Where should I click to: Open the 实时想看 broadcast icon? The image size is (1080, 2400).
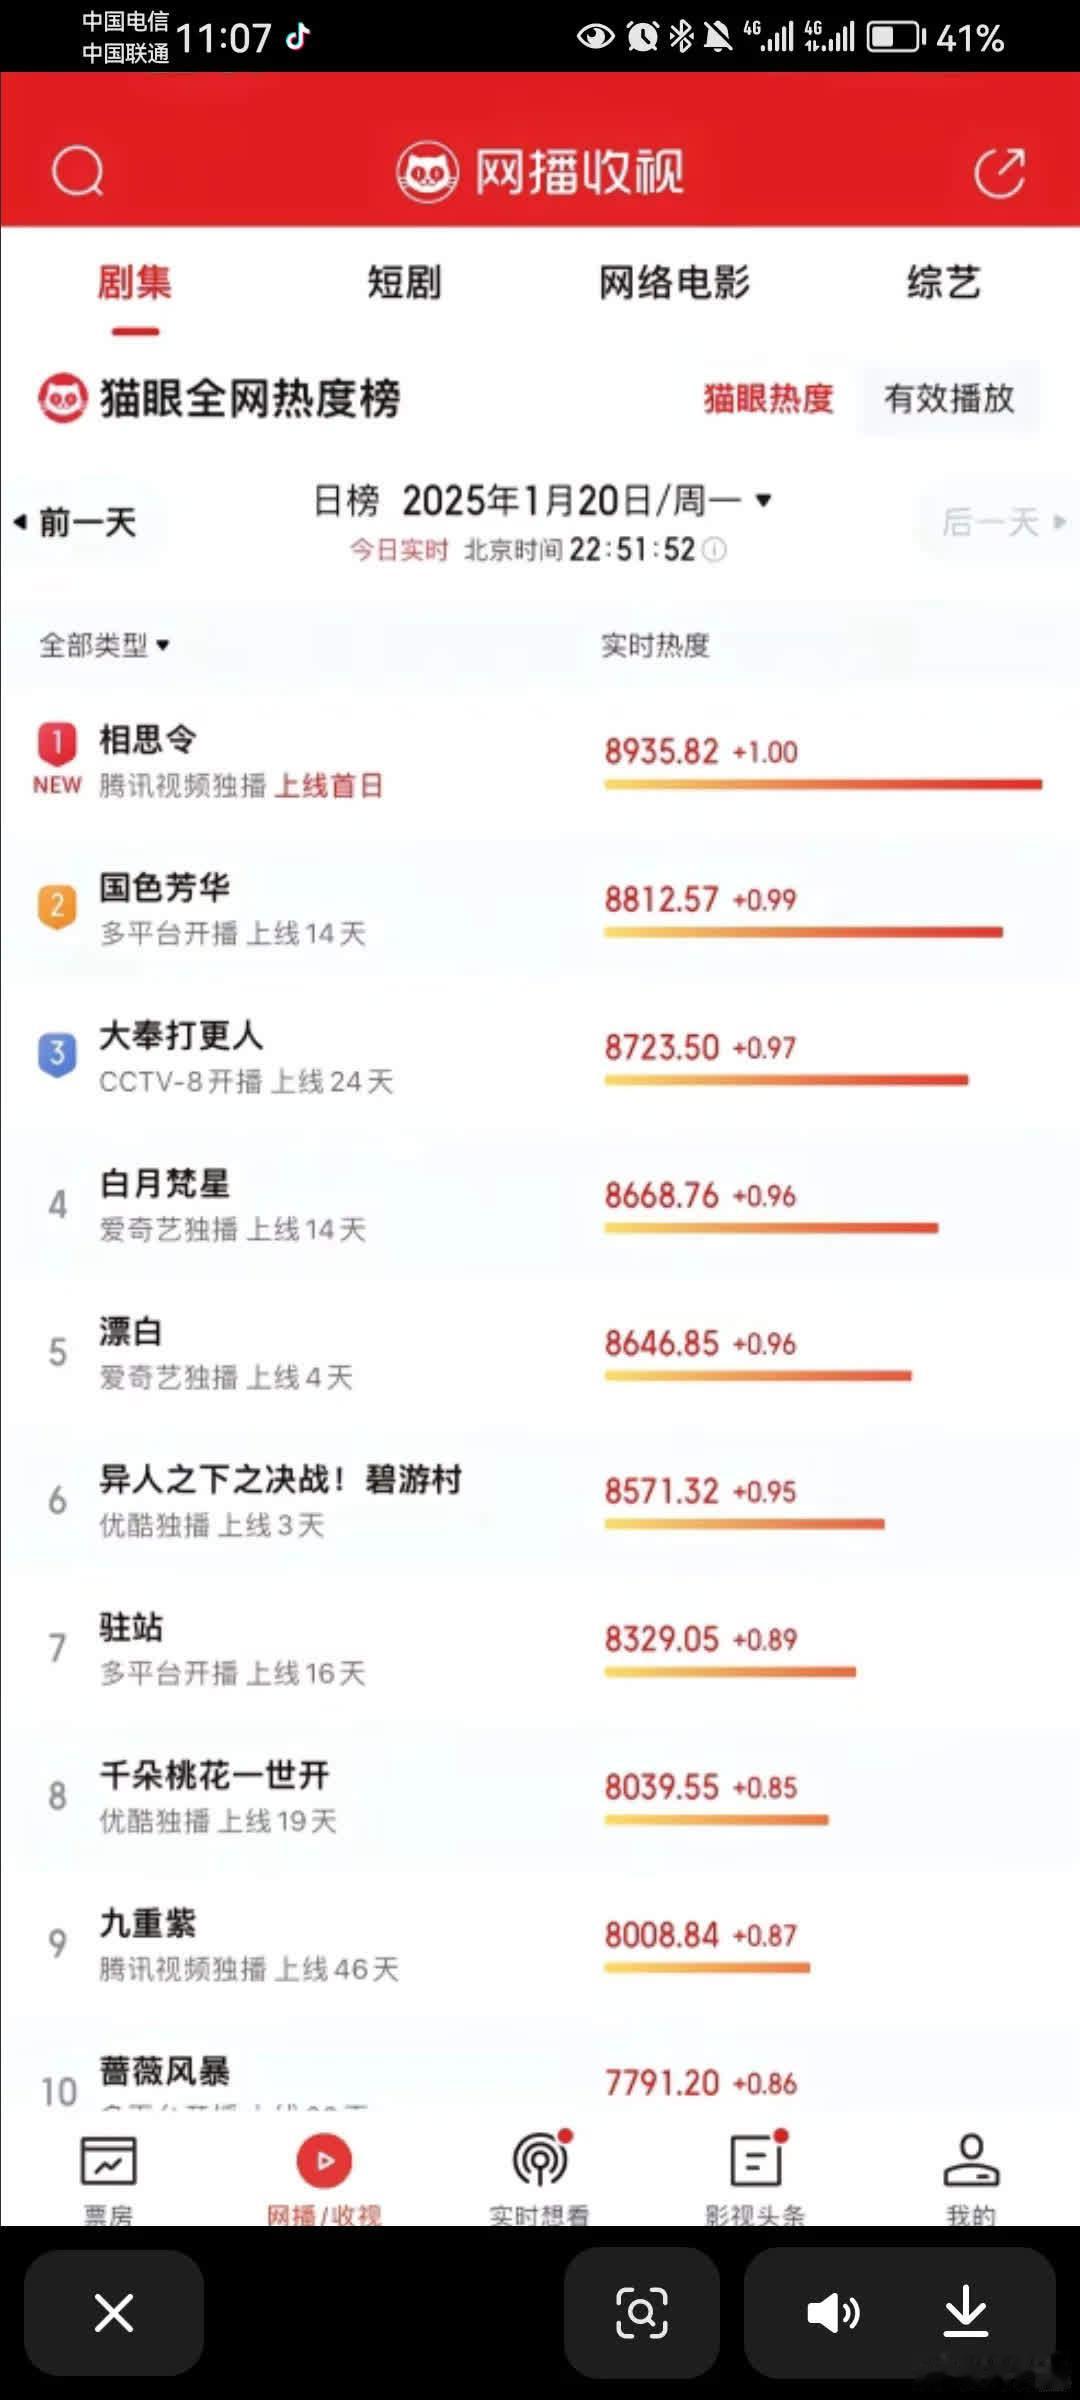tap(541, 2160)
